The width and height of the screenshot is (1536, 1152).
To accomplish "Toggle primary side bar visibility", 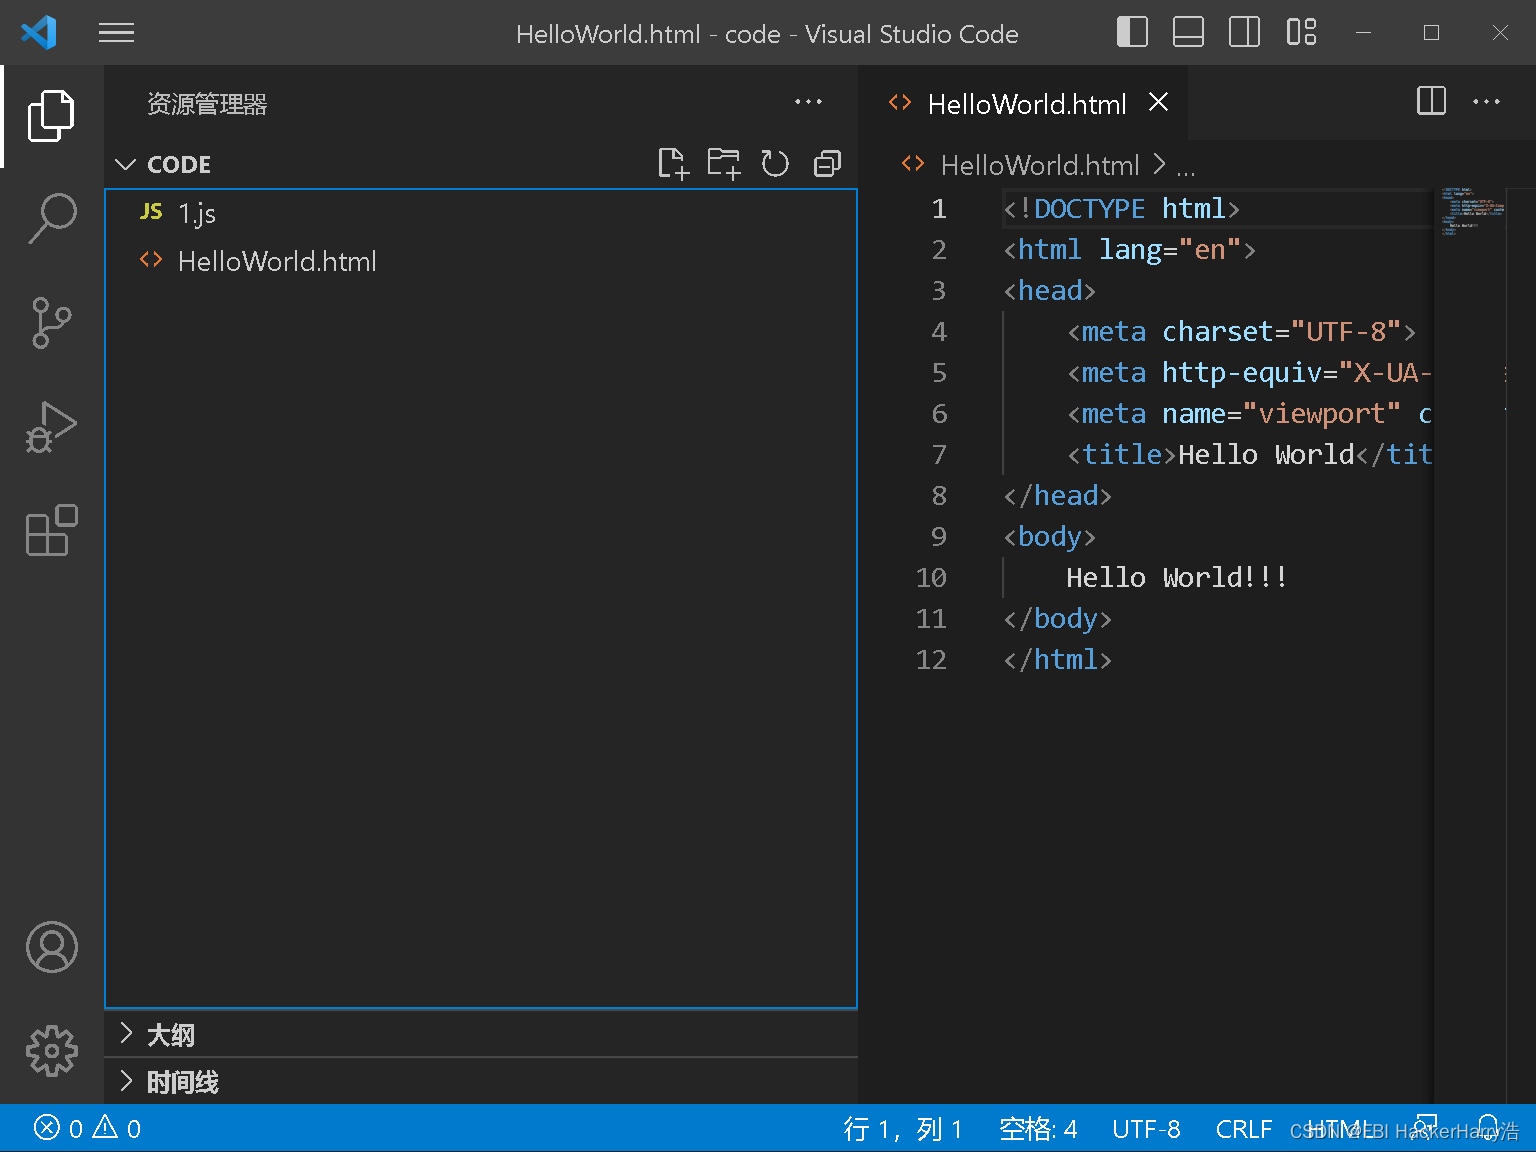I will [1132, 32].
